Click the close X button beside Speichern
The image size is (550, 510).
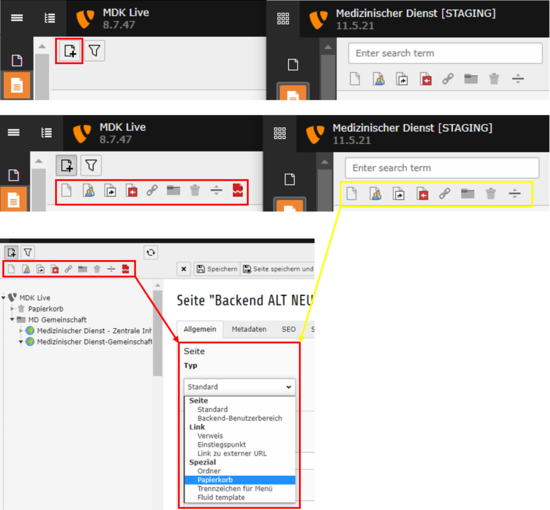tap(183, 269)
